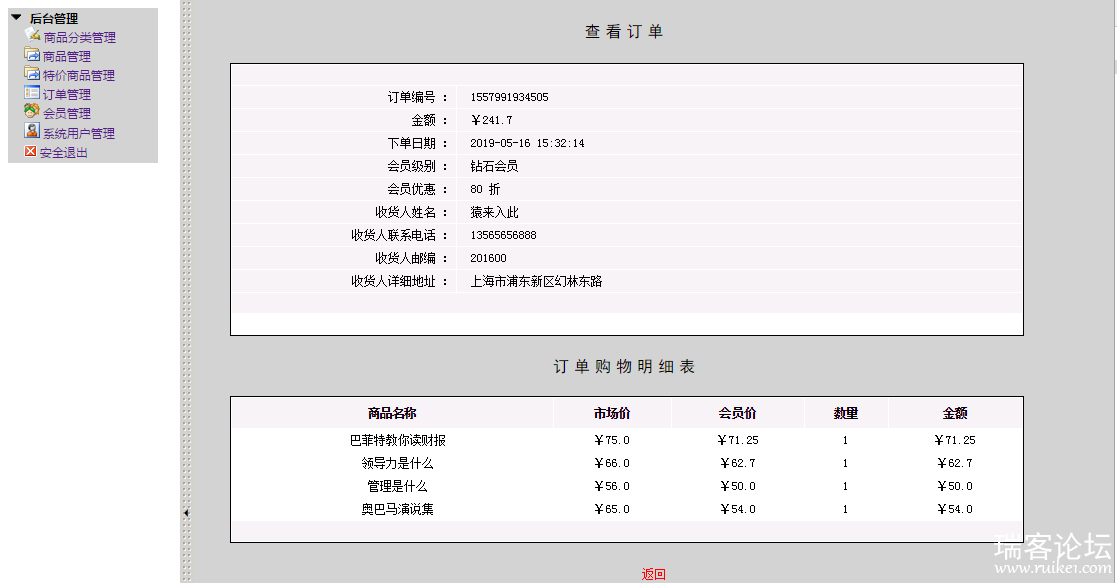Click postal code 201600

[x=488, y=258]
